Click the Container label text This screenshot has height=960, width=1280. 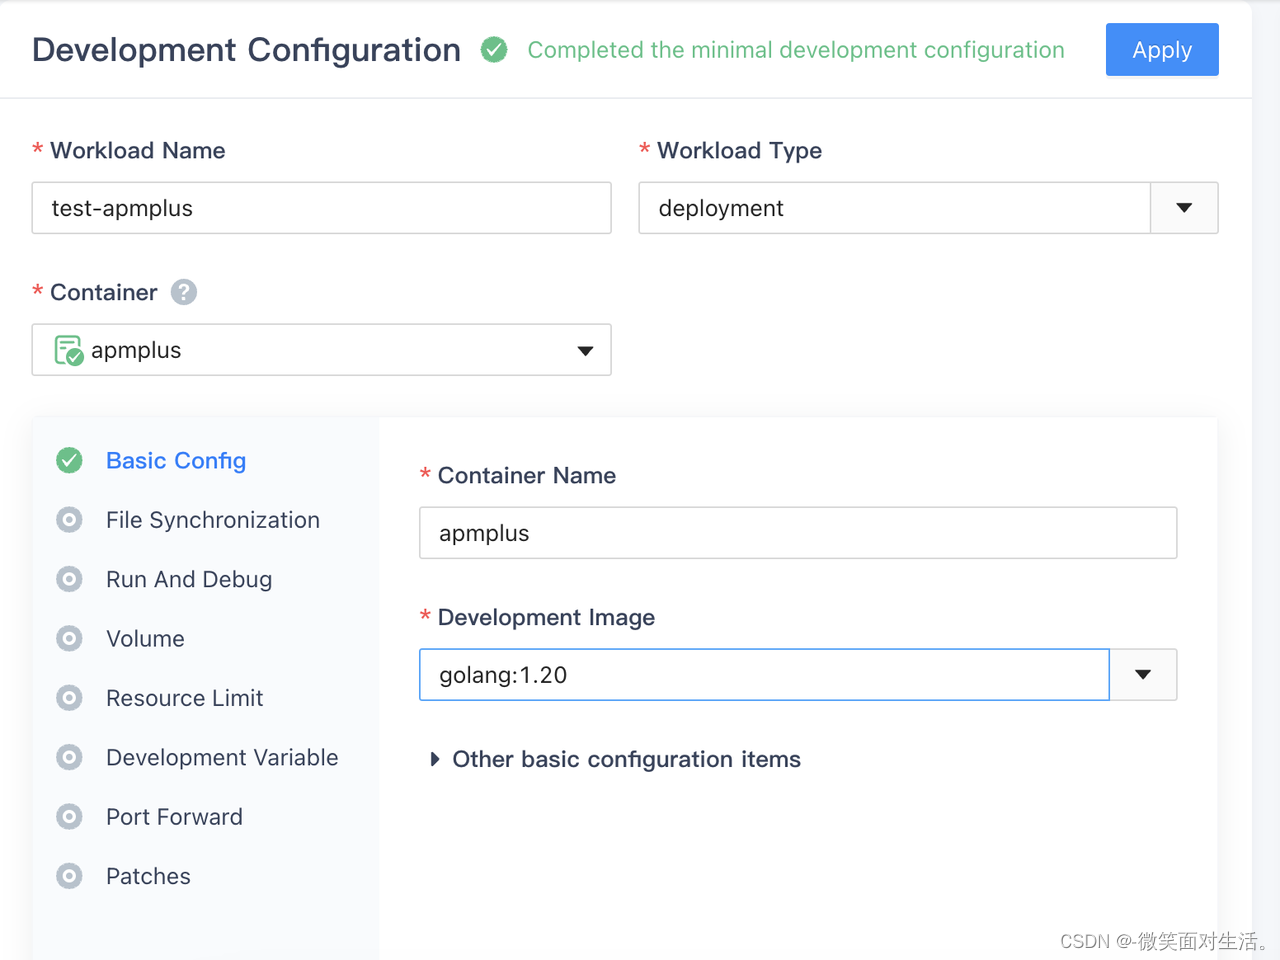click(x=104, y=292)
